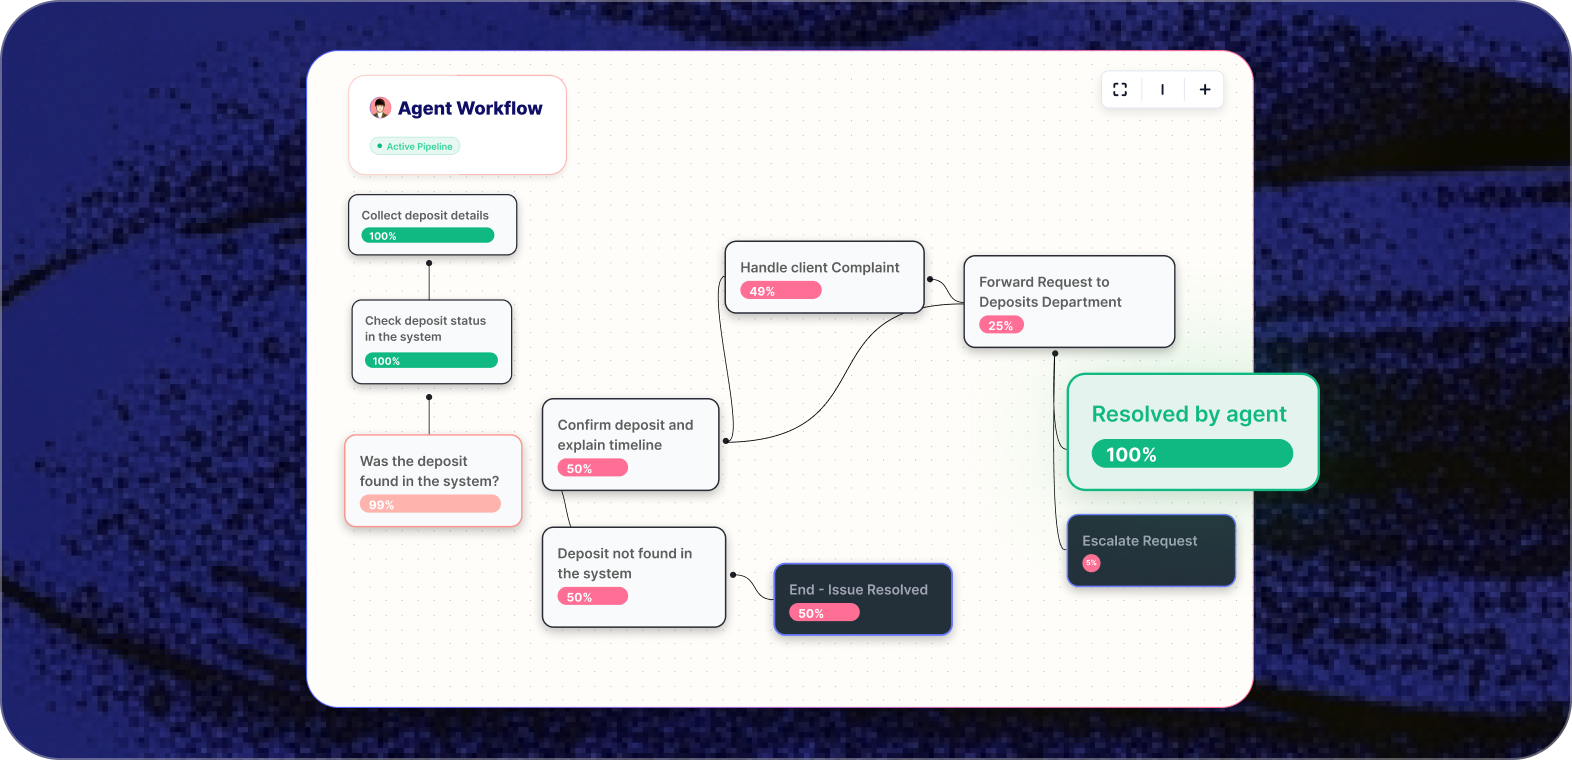The width and height of the screenshot is (1572, 760).
Task: Click the Agent Workflow title text
Action: tap(470, 108)
